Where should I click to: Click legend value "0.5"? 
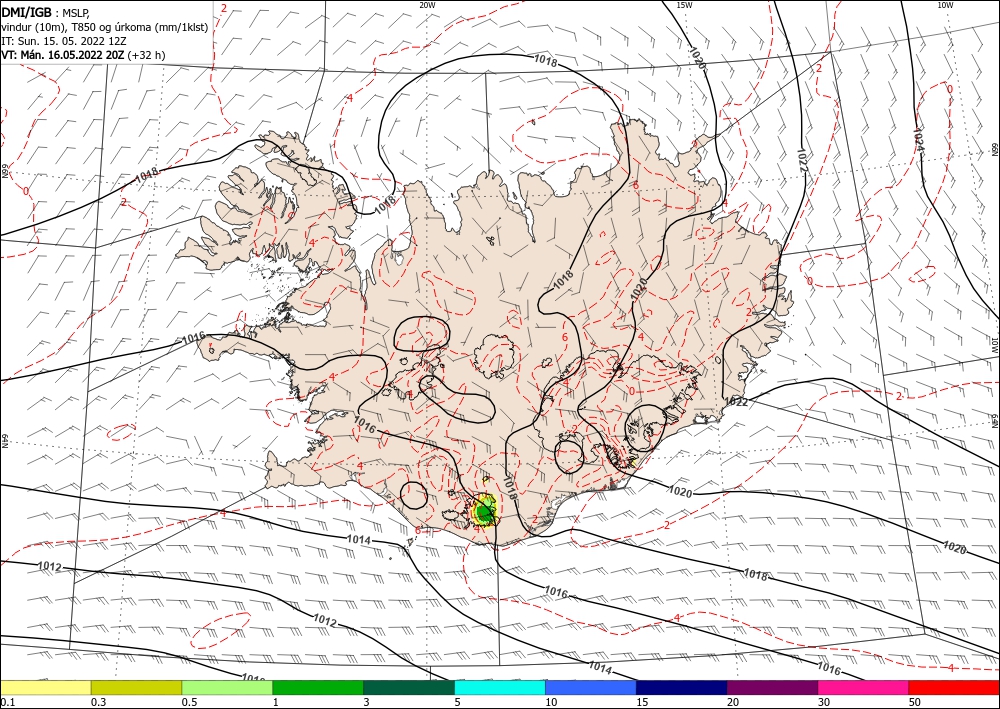(189, 702)
